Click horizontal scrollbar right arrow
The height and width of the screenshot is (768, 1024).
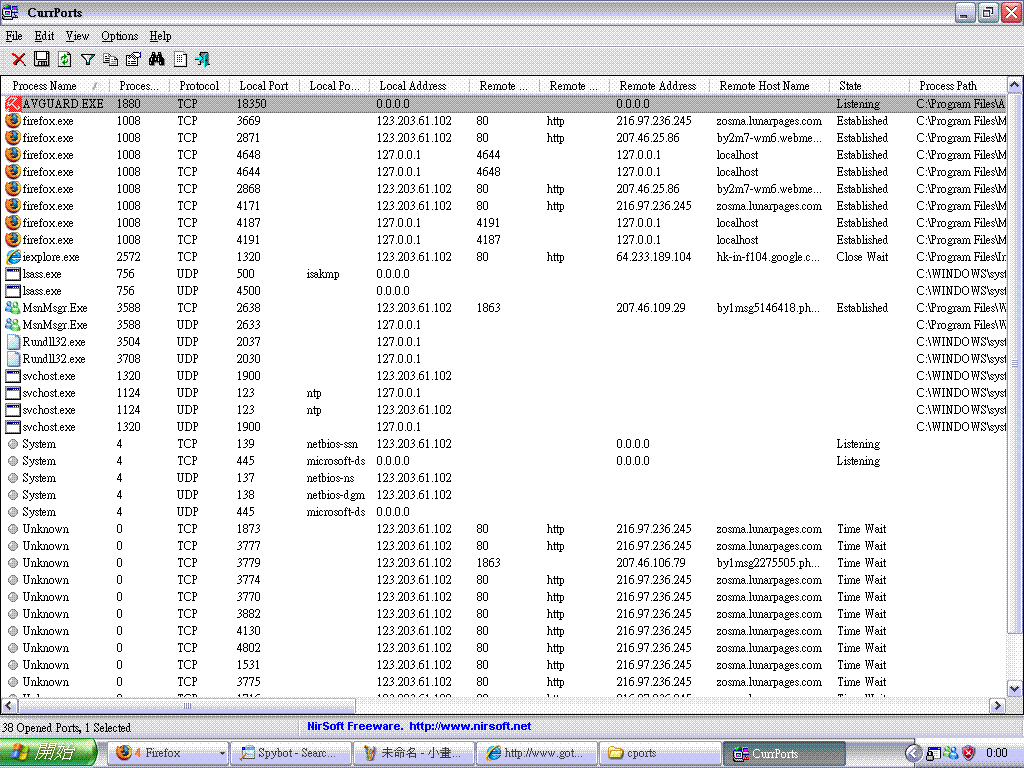click(x=997, y=705)
